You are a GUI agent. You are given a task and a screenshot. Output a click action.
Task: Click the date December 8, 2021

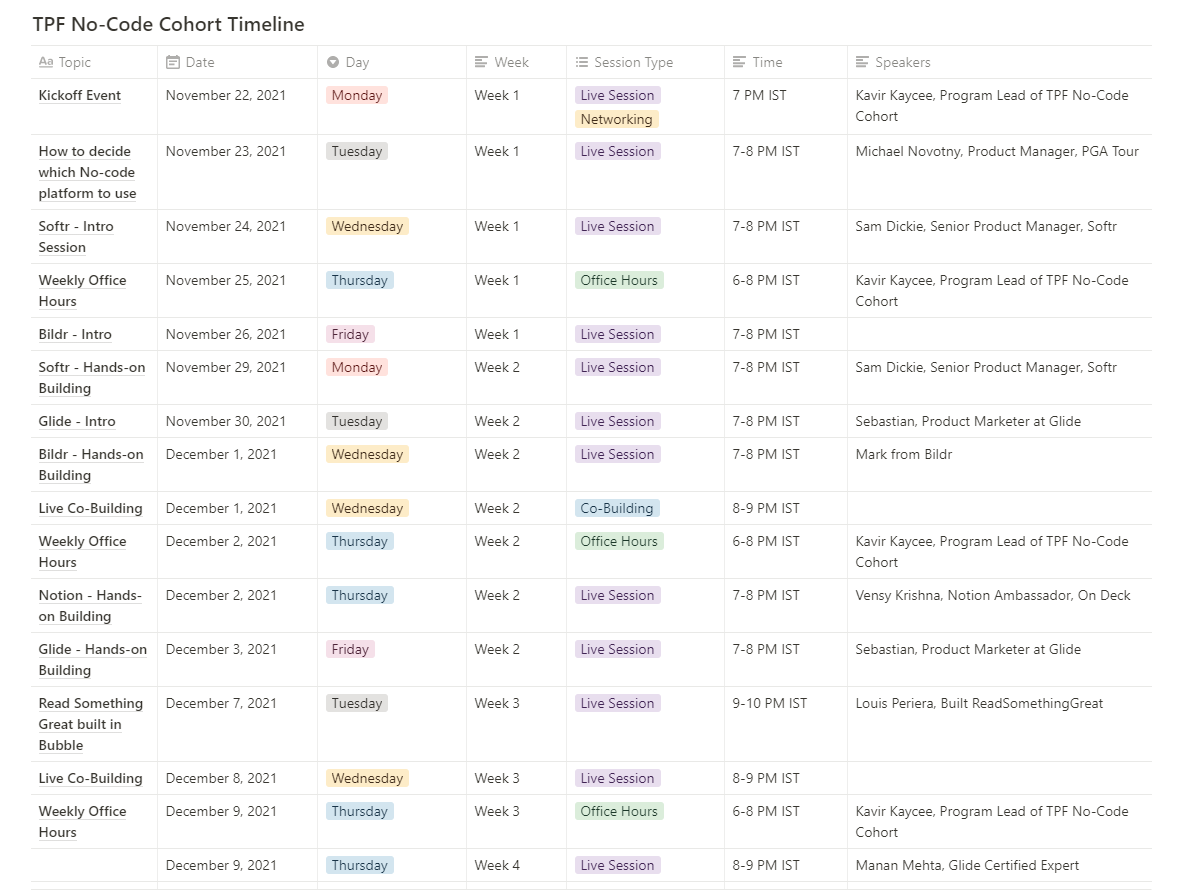click(x=221, y=778)
